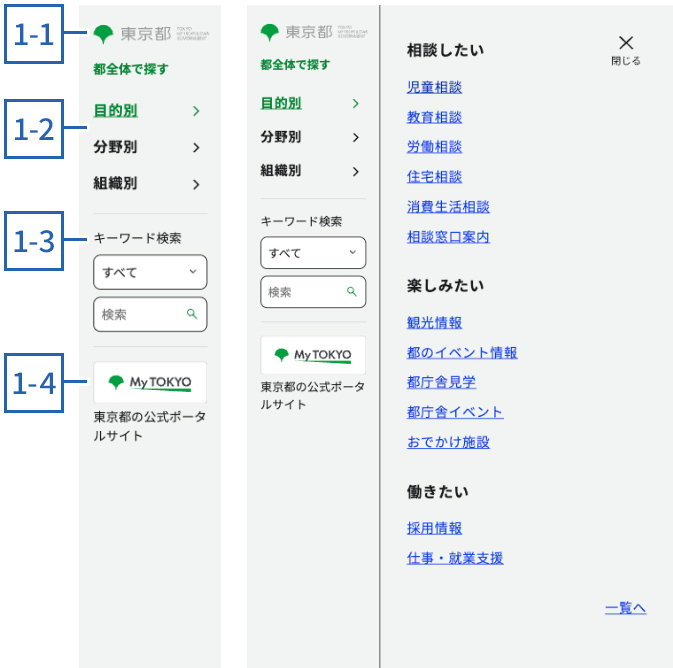Select 組織別 menu item in right panel
The height and width of the screenshot is (668, 673).
tap(281, 171)
